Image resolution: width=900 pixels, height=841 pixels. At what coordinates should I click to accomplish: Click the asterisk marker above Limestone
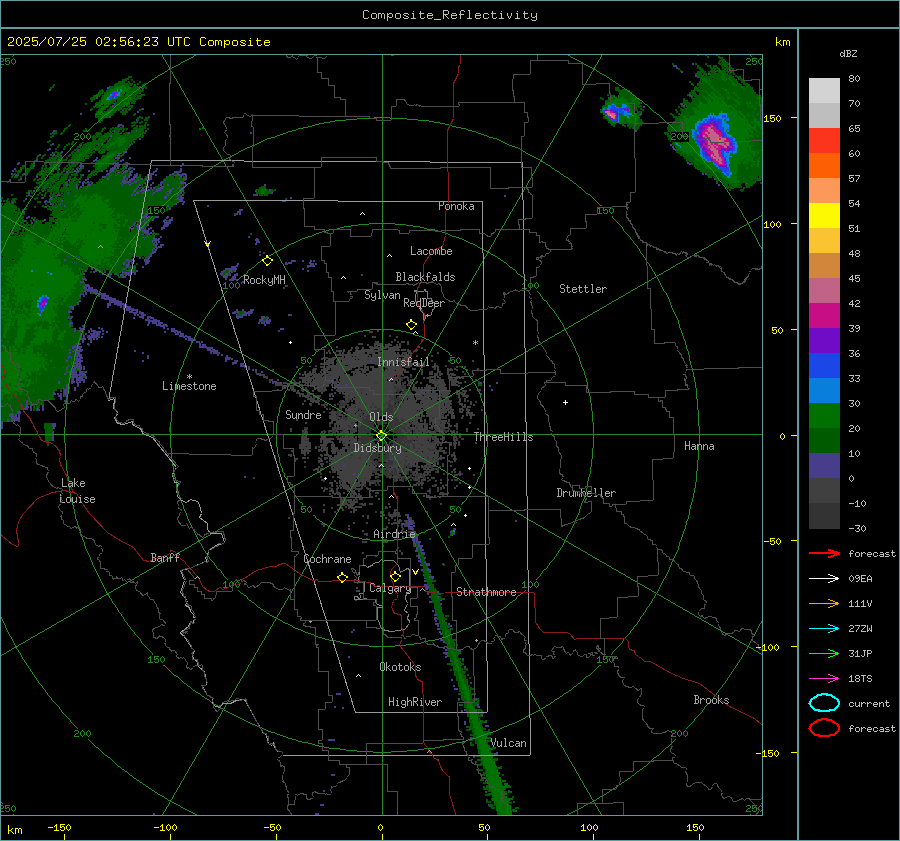click(189, 377)
